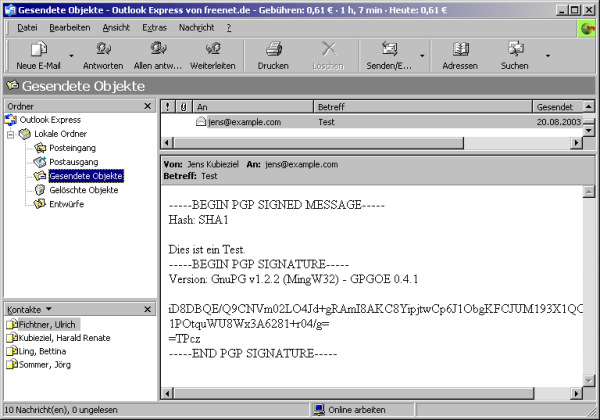Click the Entwürfe folder icon
600x420 pixels.
(40, 204)
